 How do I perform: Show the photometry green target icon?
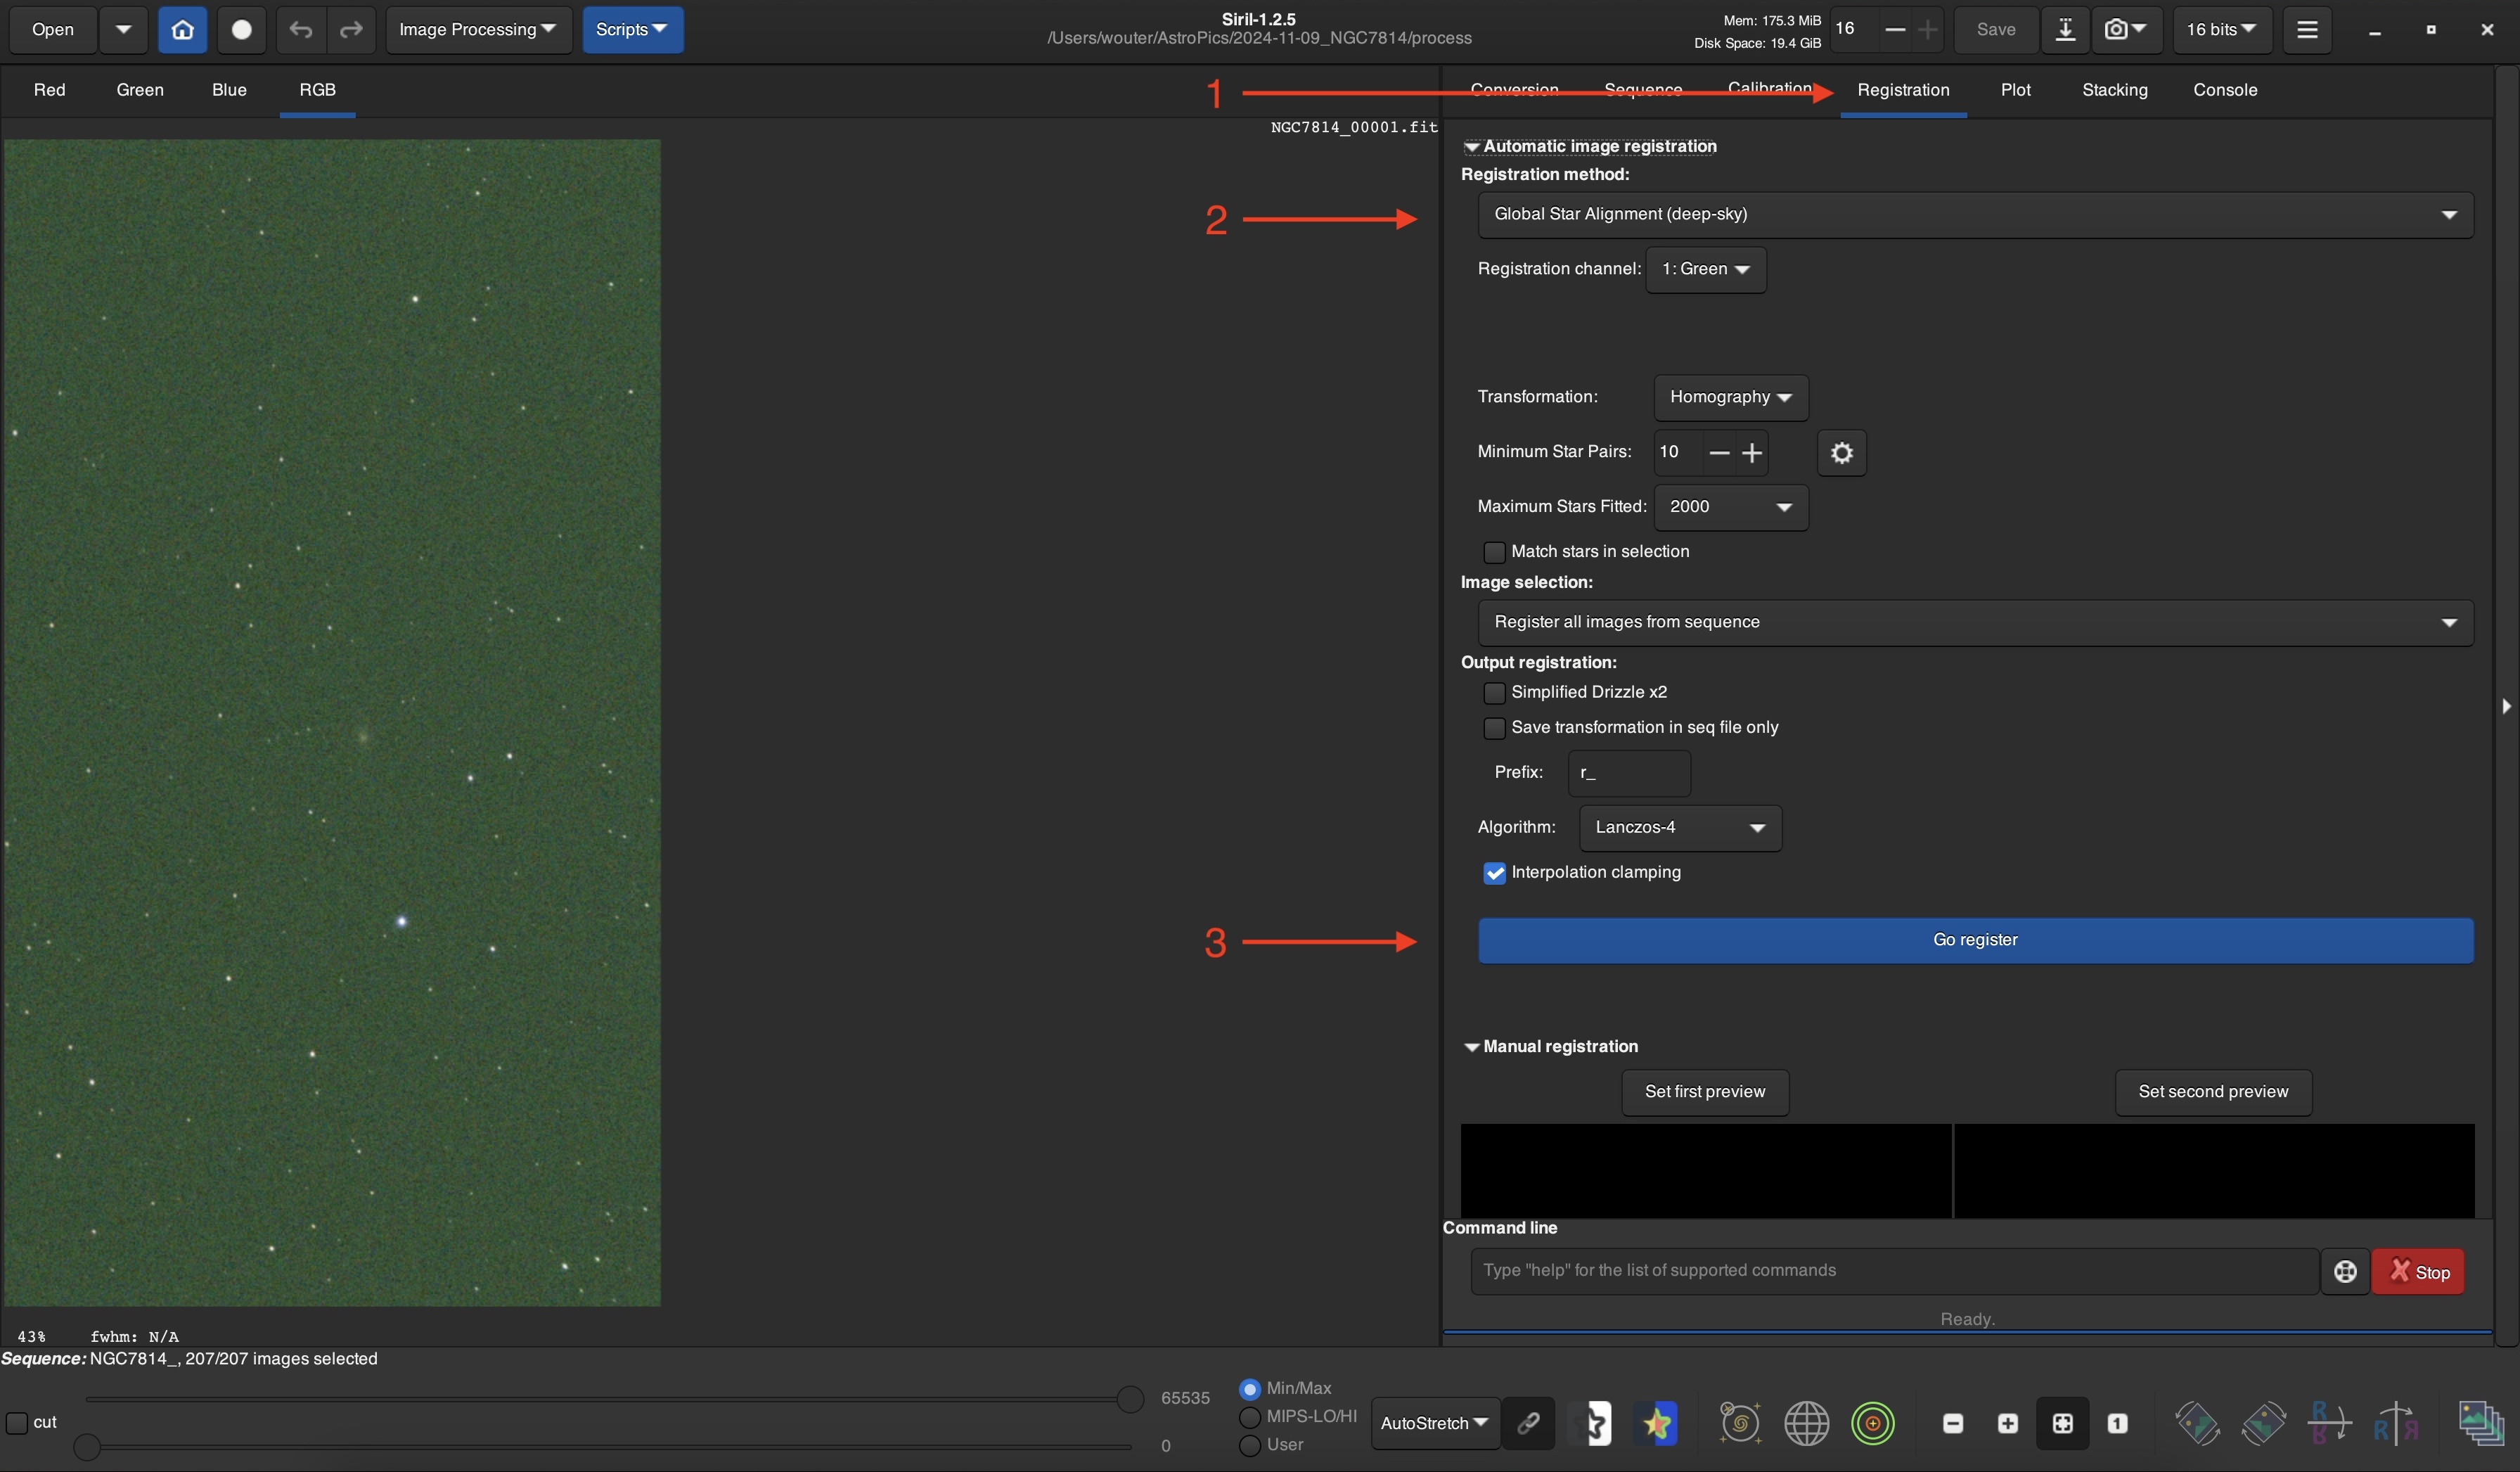(1872, 1423)
